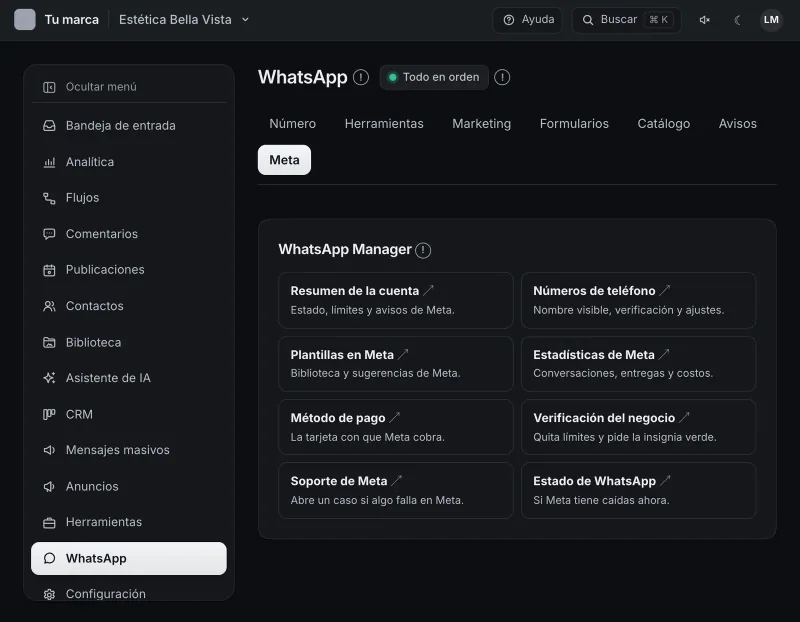Open the Formularios tab
Screen dimensions: 800x622
[574, 124]
